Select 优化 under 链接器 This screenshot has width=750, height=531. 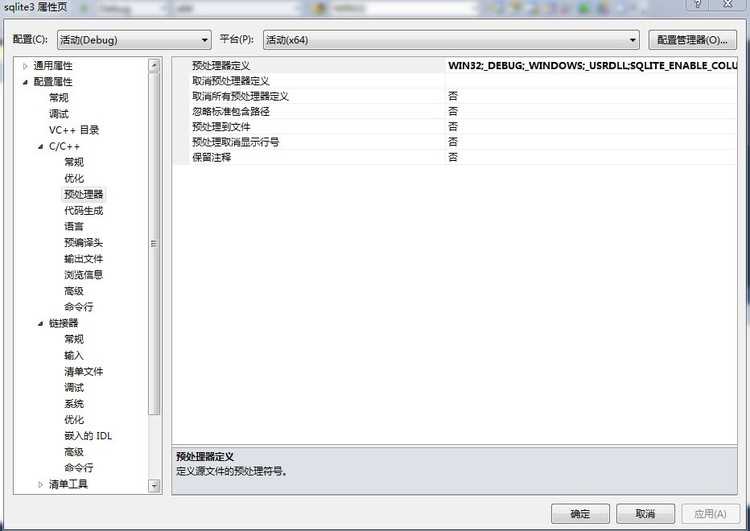coord(74,420)
